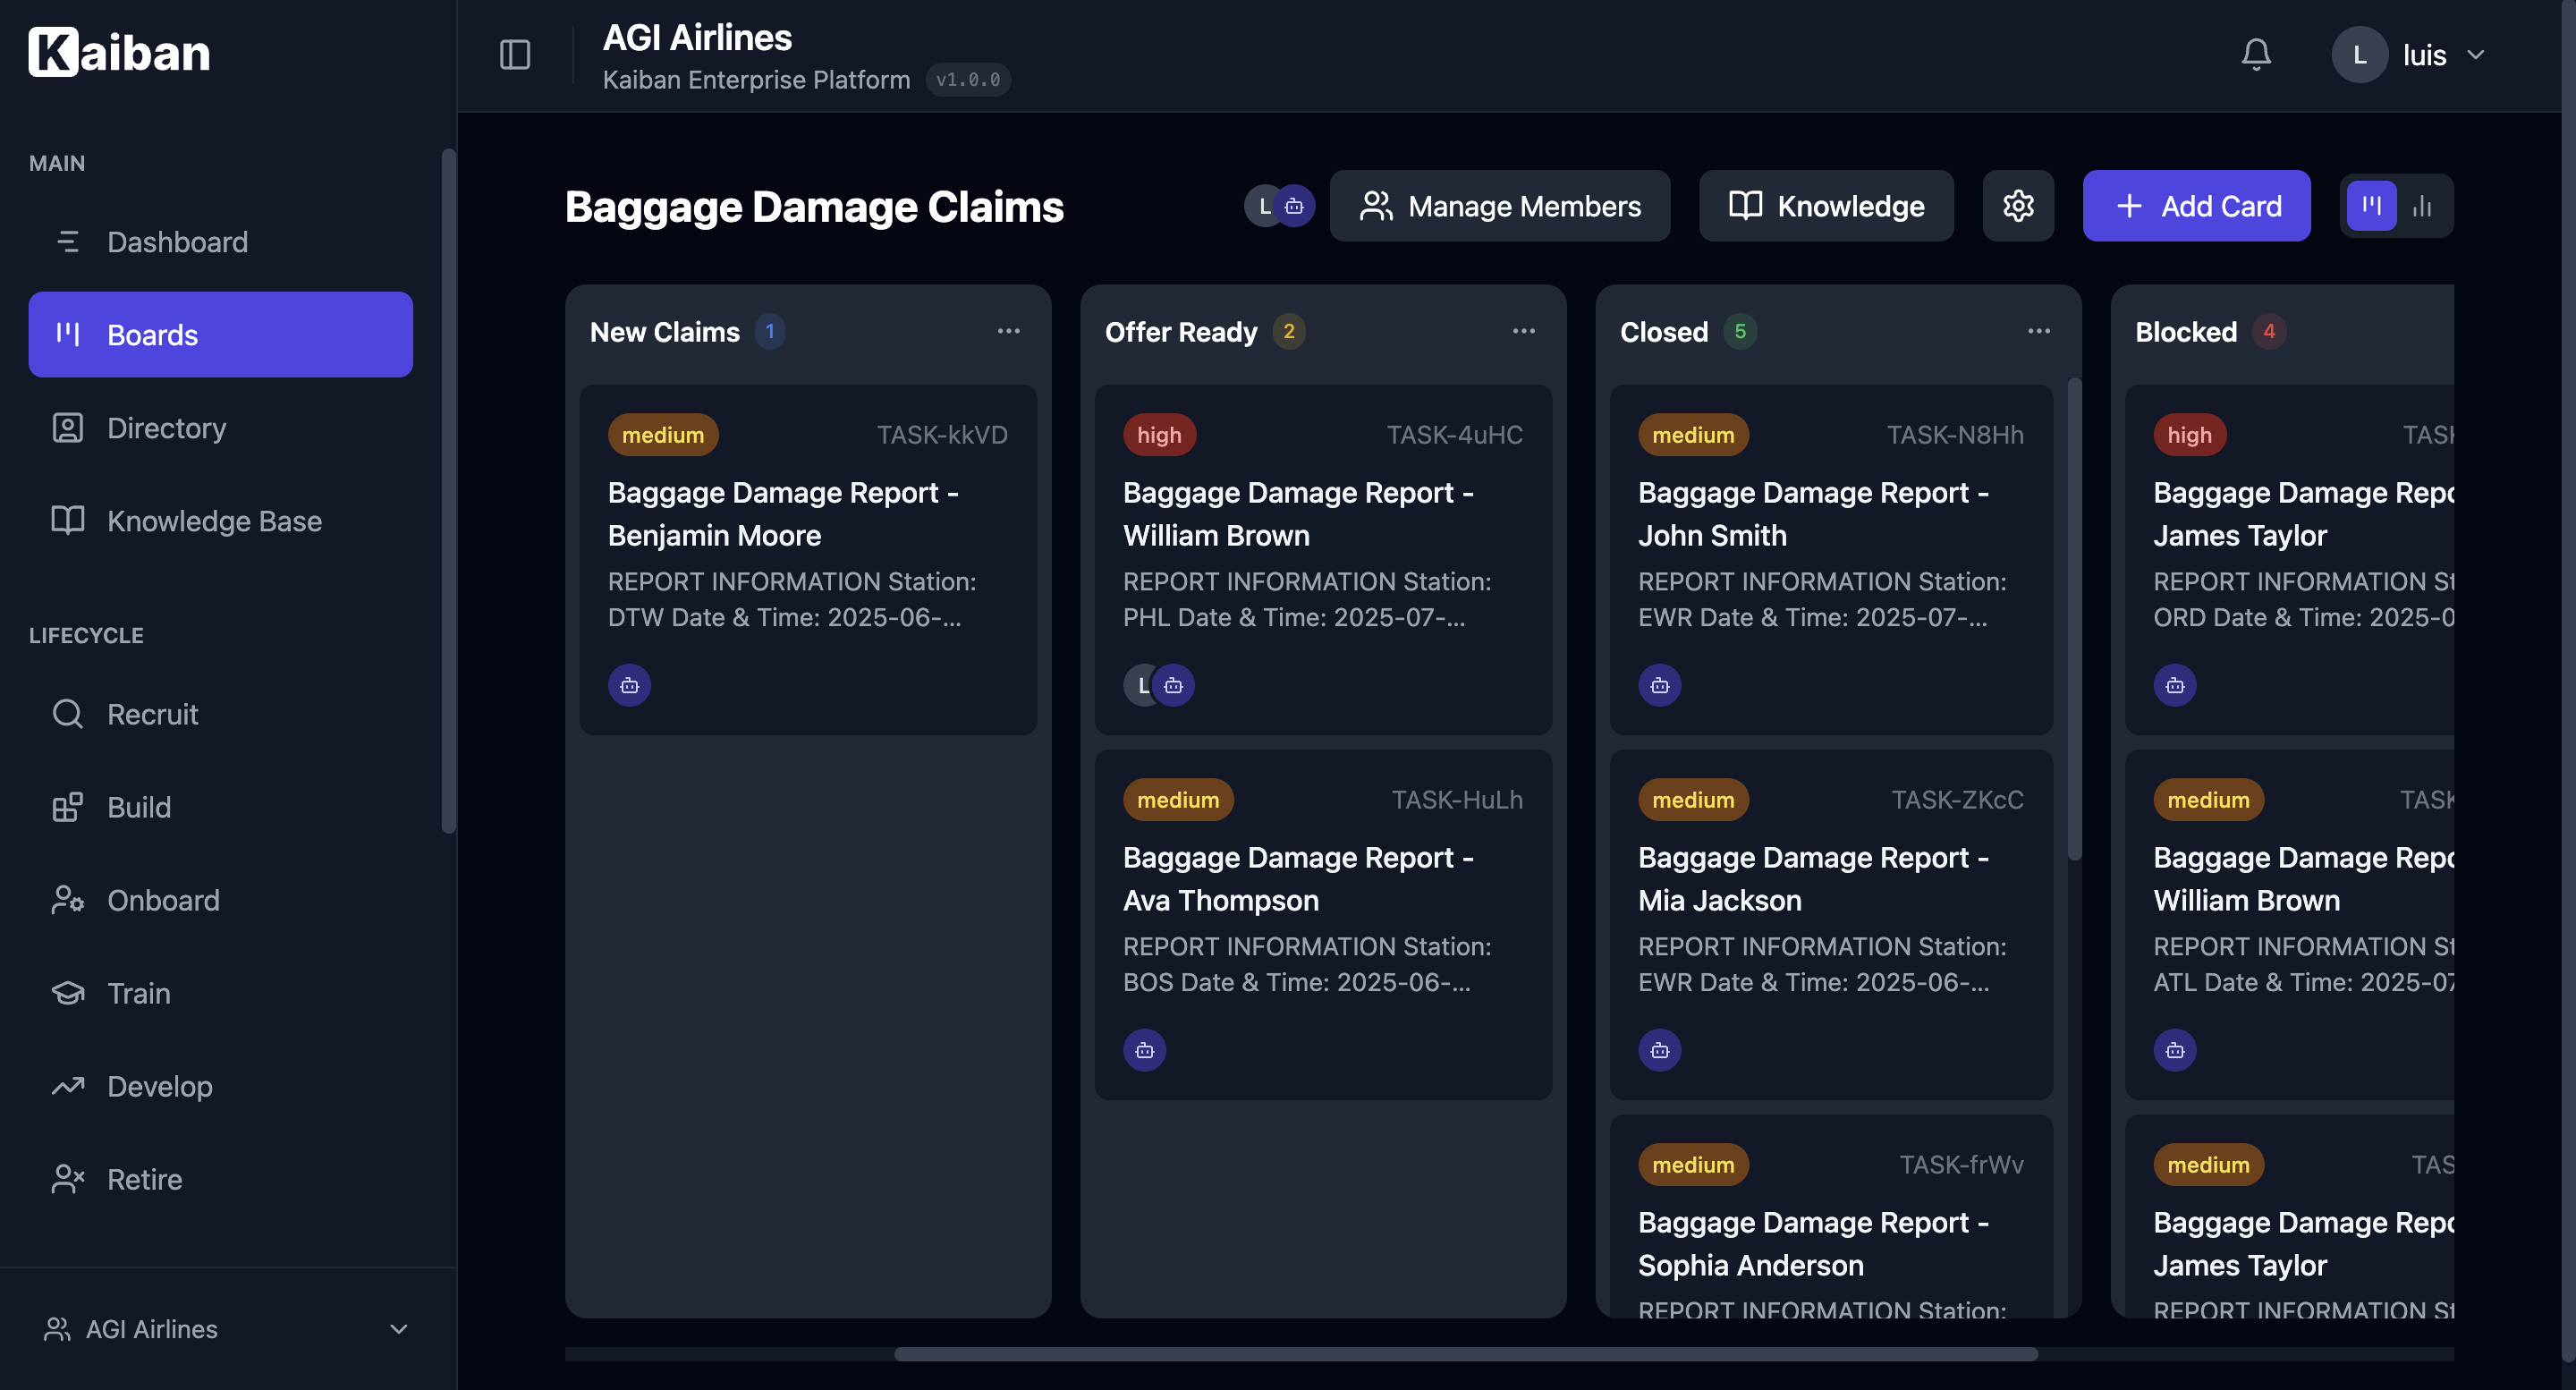Open Closed column options menu
This screenshot has height=1390, width=2576.
tap(2038, 331)
